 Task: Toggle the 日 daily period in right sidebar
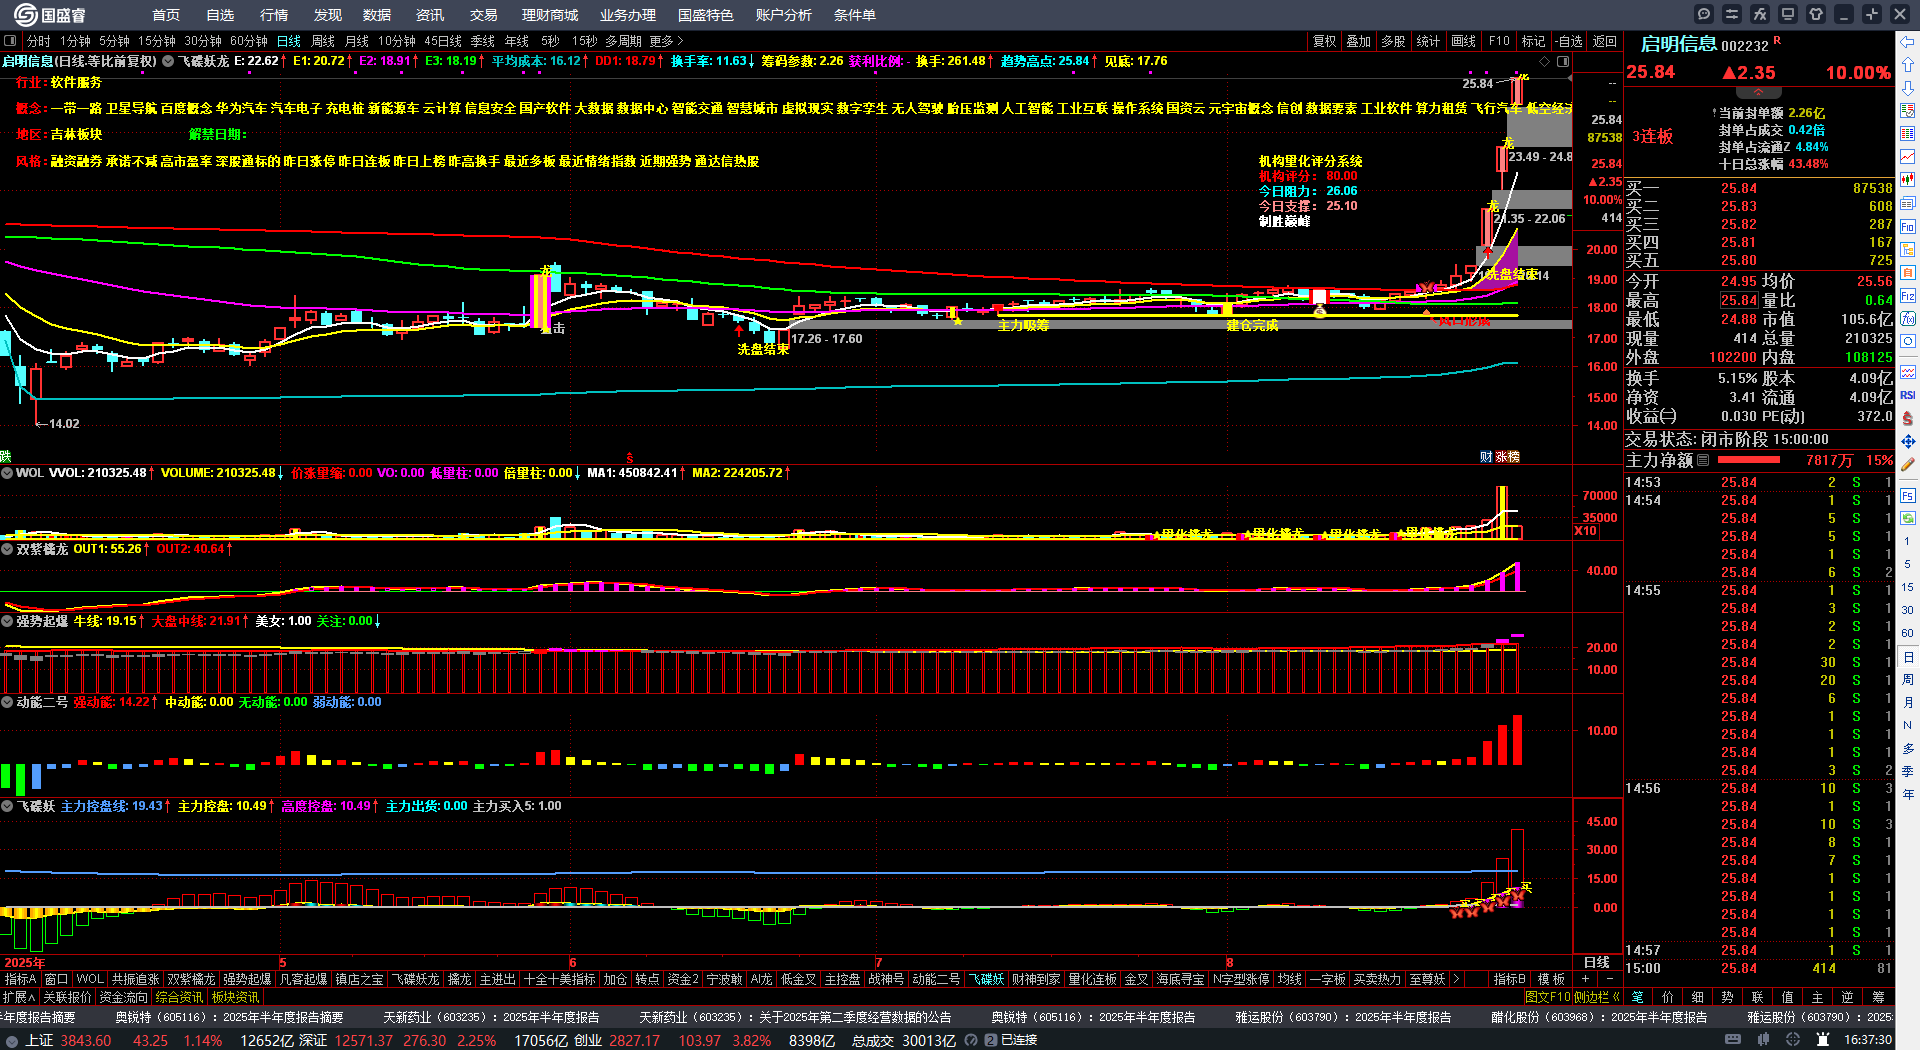click(1908, 657)
